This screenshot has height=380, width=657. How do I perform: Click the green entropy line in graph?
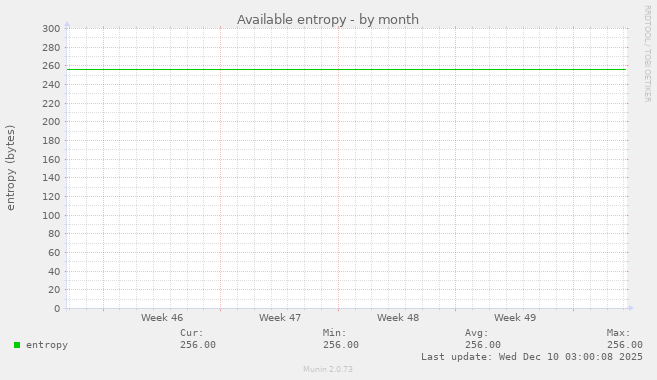tap(347, 70)
